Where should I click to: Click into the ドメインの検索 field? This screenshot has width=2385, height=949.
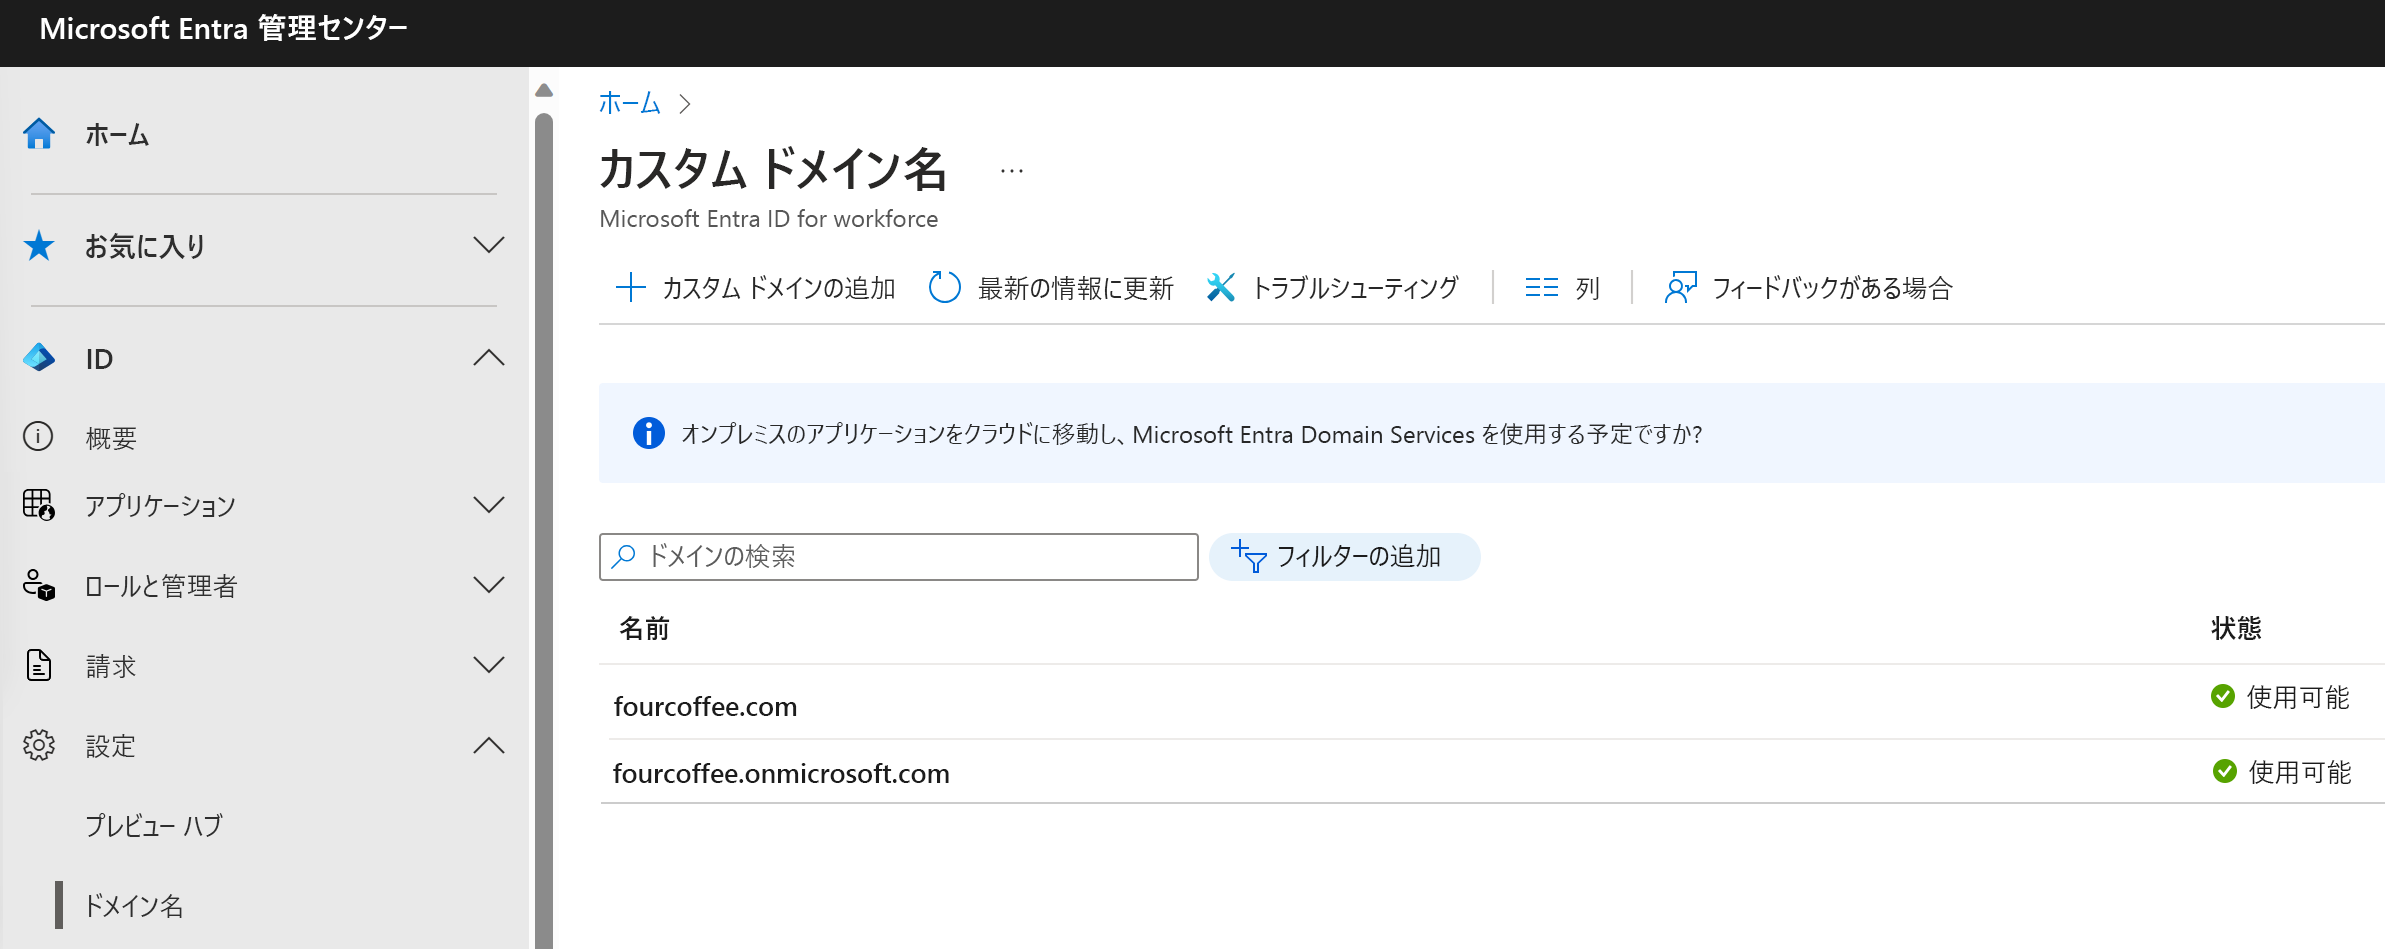(x=899, y=556)
